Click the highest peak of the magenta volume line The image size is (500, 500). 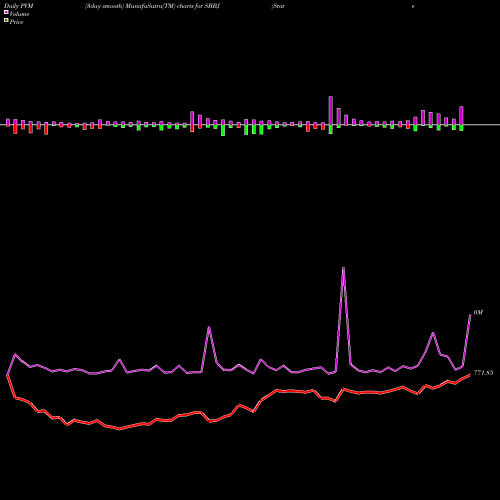[343, 268]
